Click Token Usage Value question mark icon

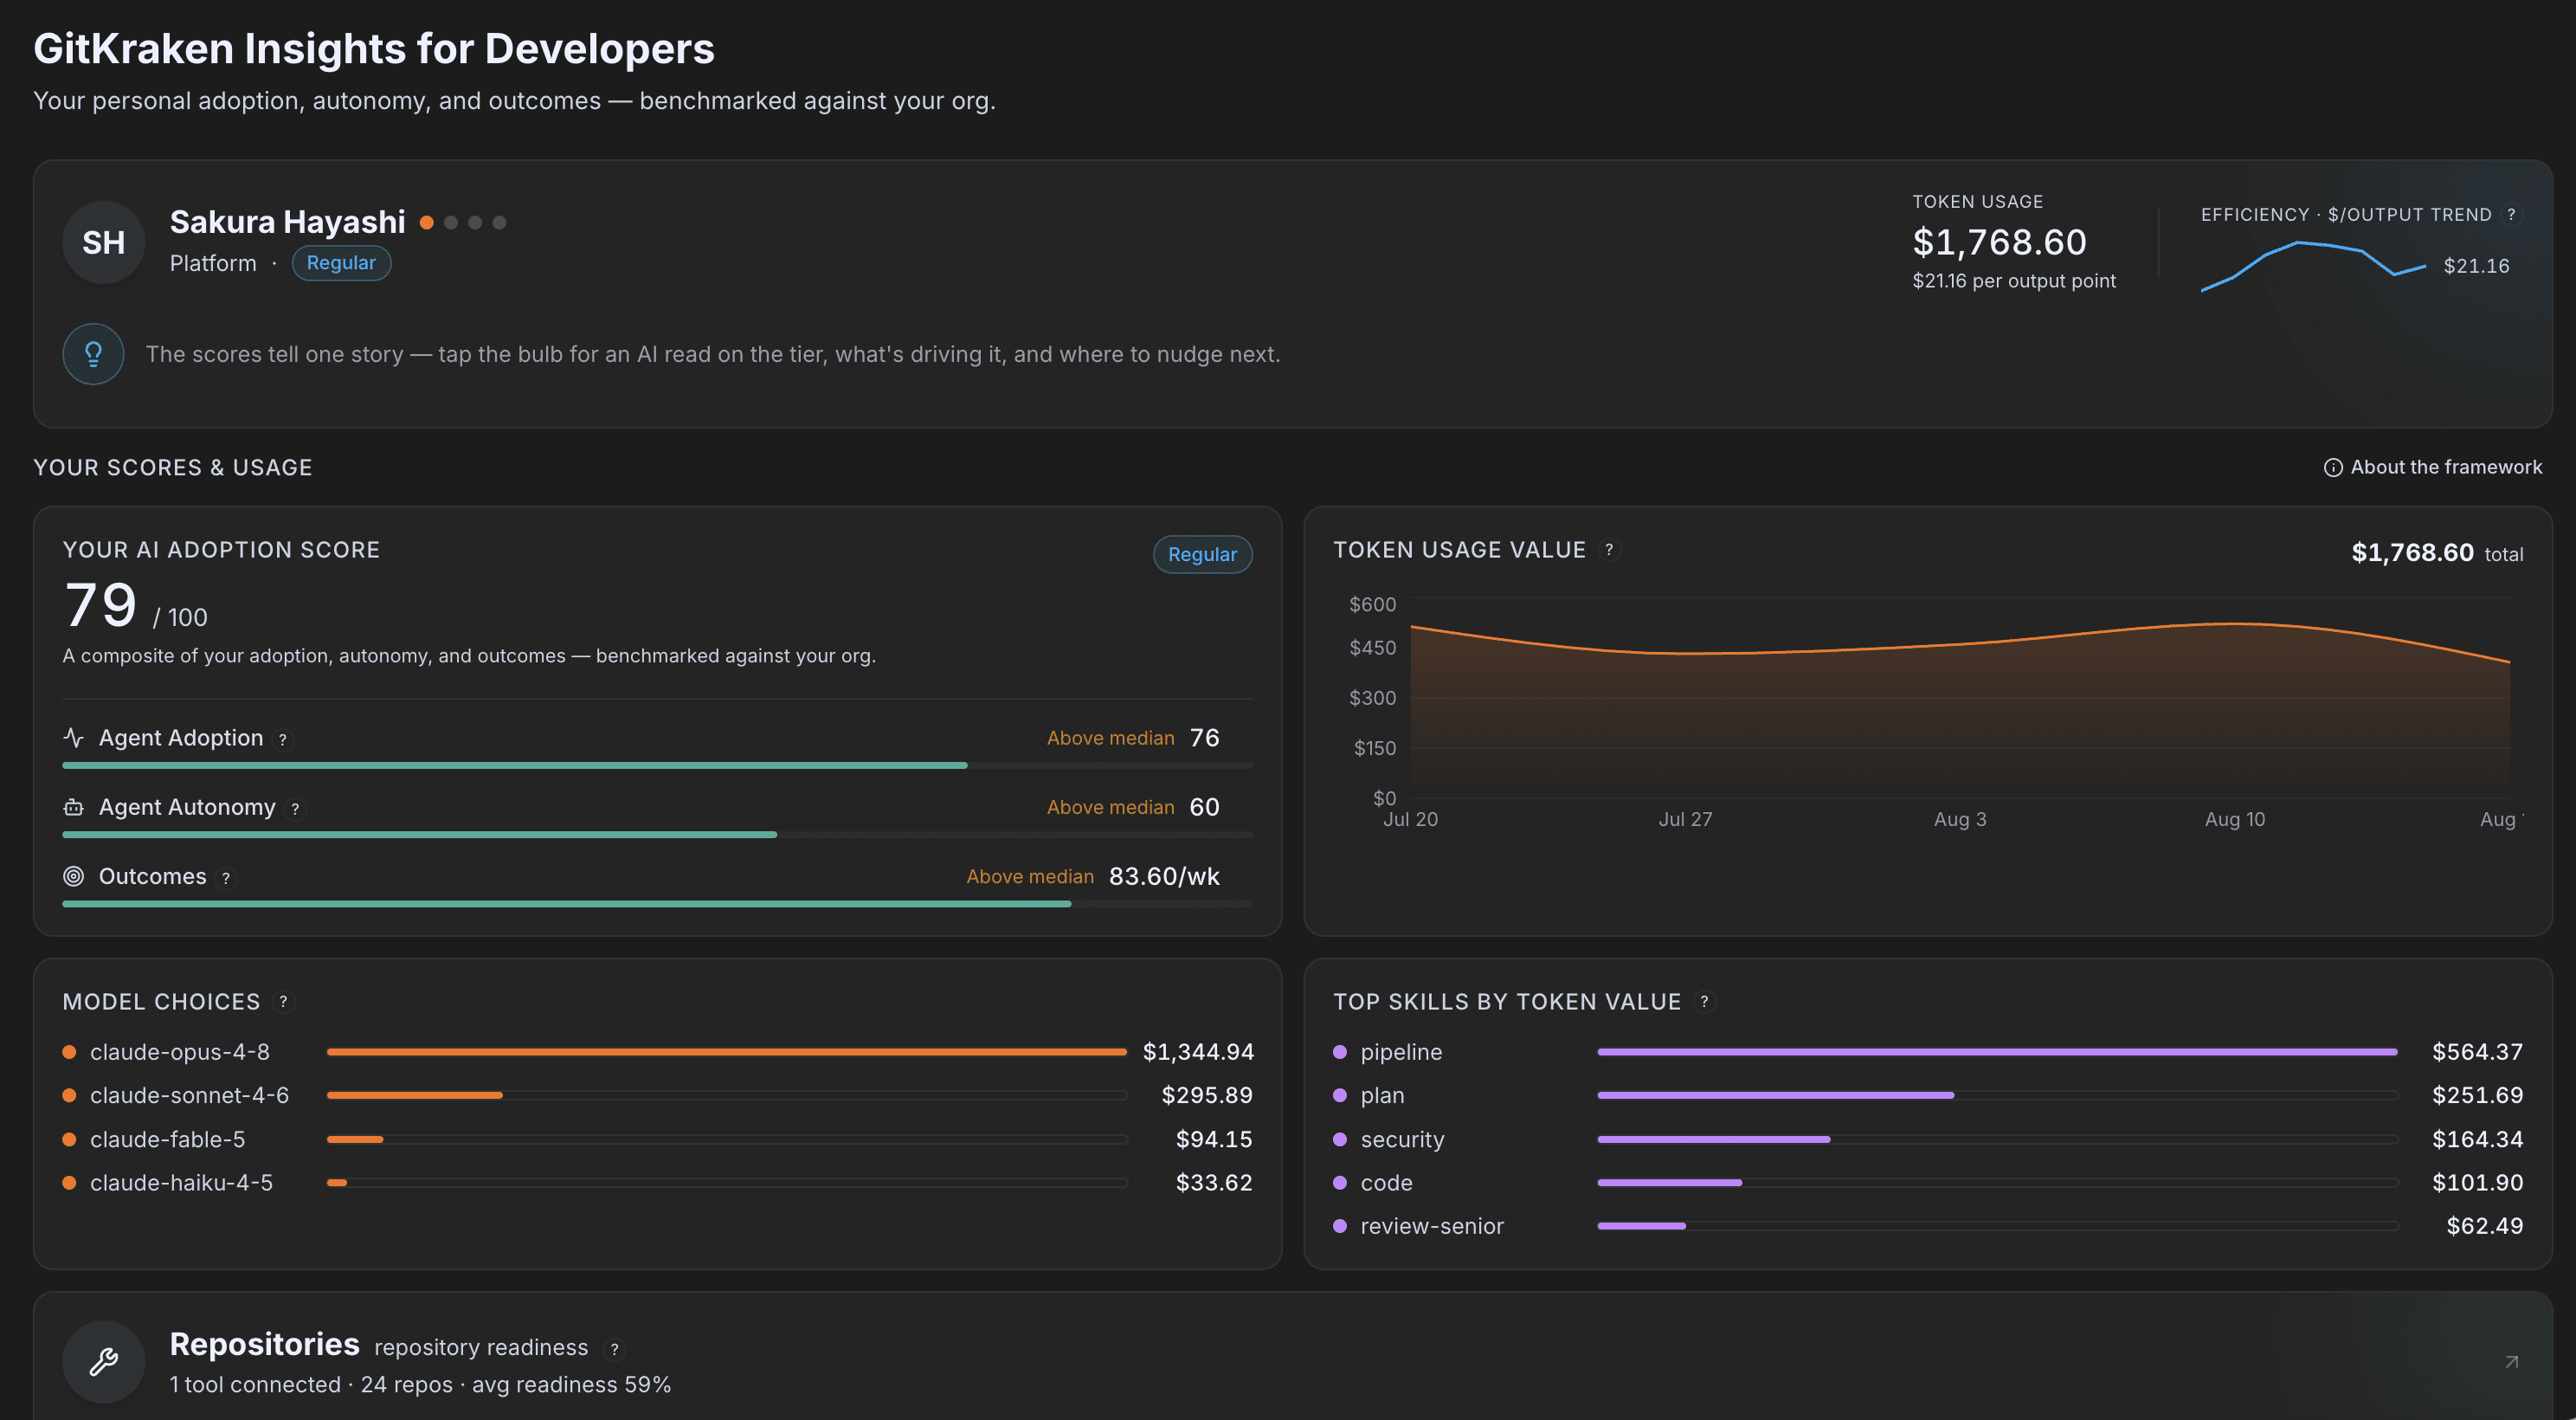coord(1609,550)
